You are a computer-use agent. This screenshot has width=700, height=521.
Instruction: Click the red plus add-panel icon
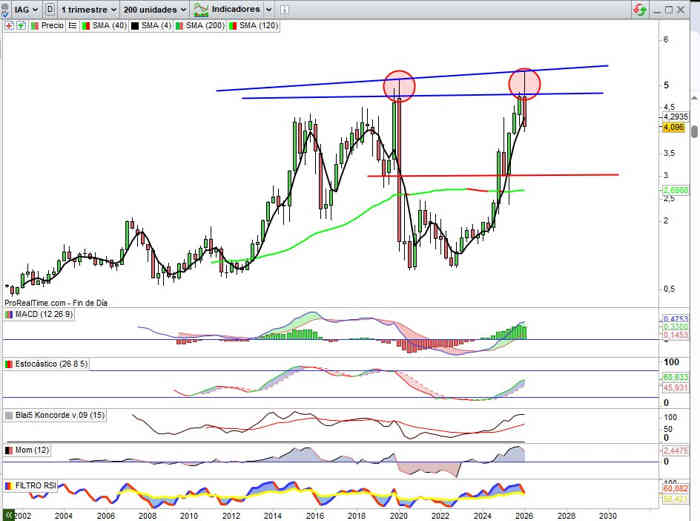tap(9, 25)
